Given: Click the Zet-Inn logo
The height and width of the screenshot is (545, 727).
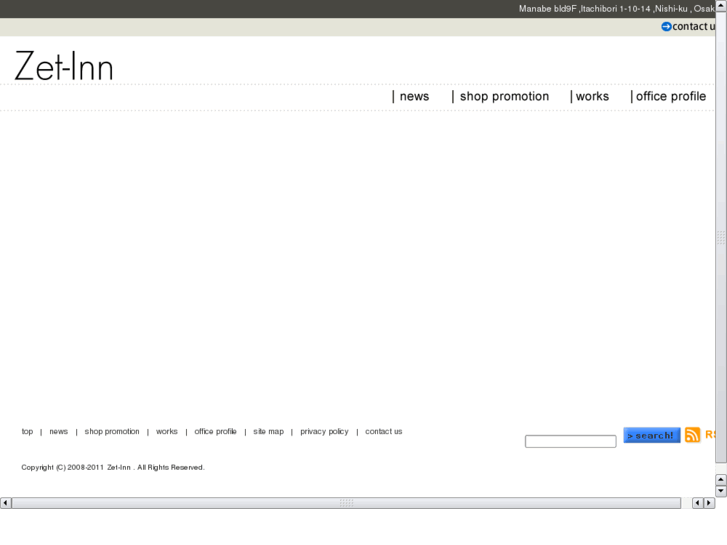Looking at the screenshot, I should click(64, 66).
